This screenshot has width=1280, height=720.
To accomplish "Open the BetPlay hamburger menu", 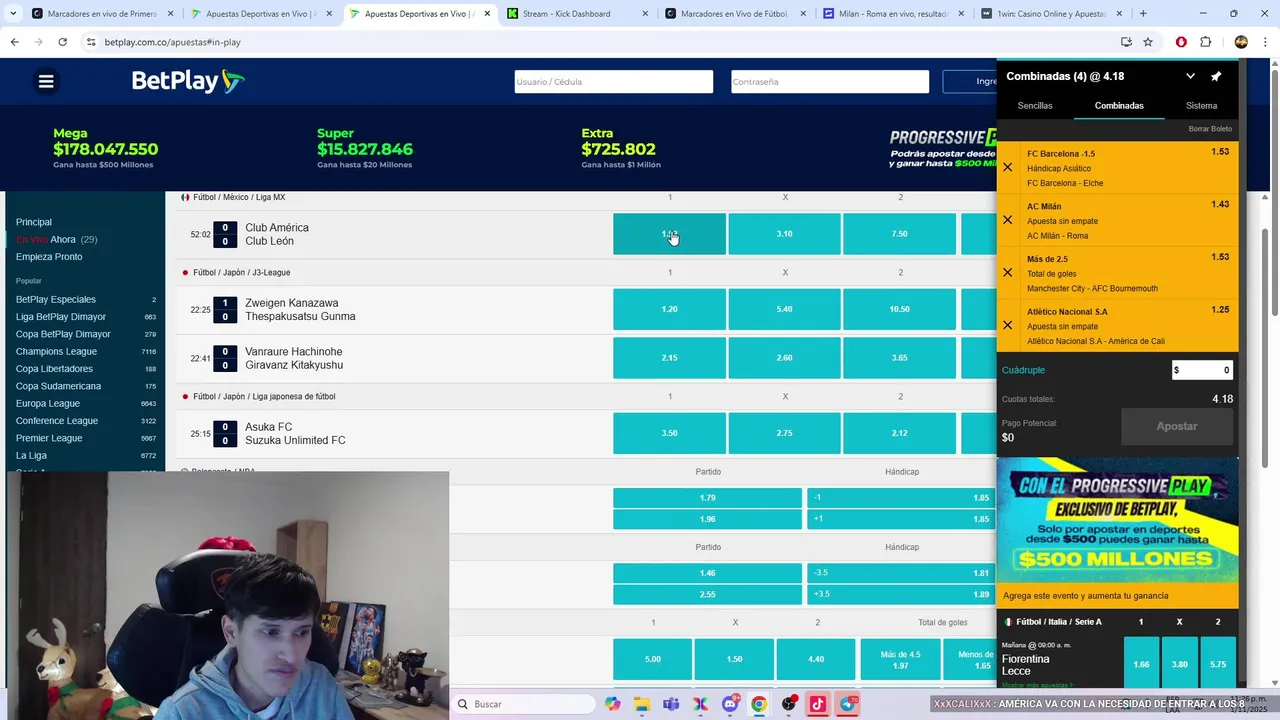I will [46, 81].
